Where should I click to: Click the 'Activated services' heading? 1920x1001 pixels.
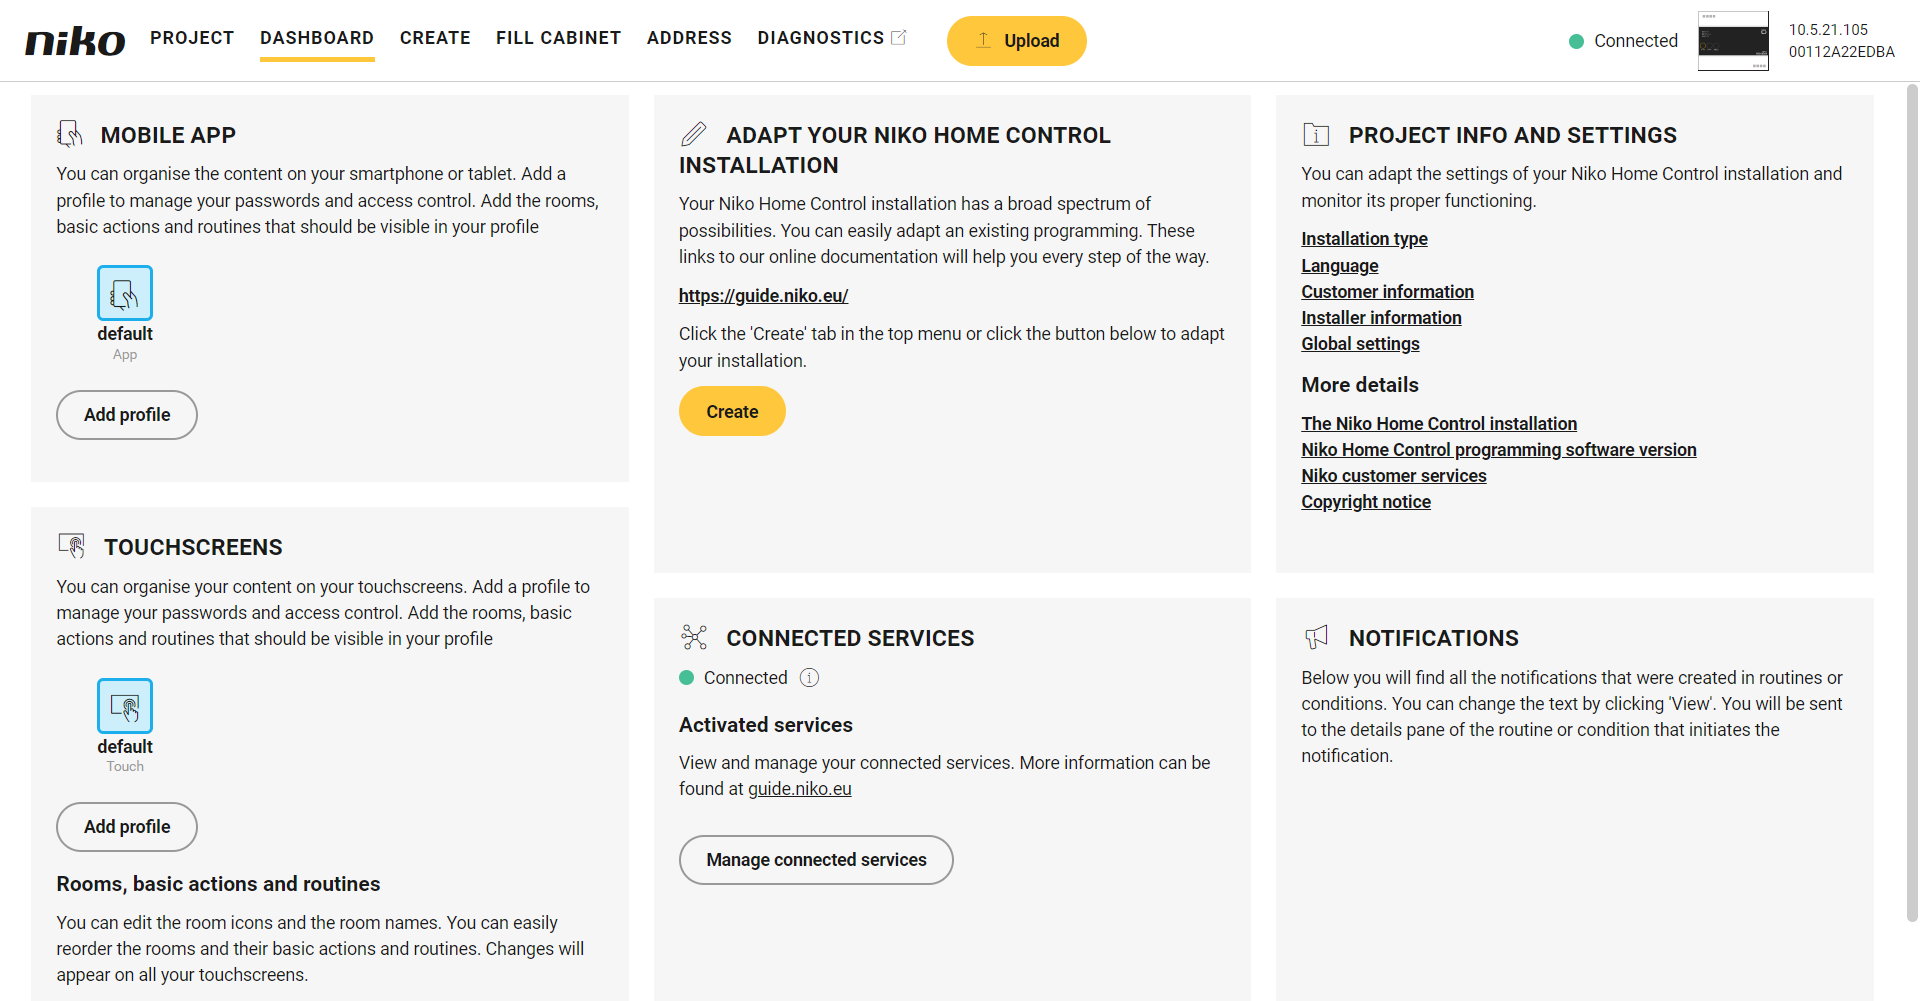click(765, 725)
